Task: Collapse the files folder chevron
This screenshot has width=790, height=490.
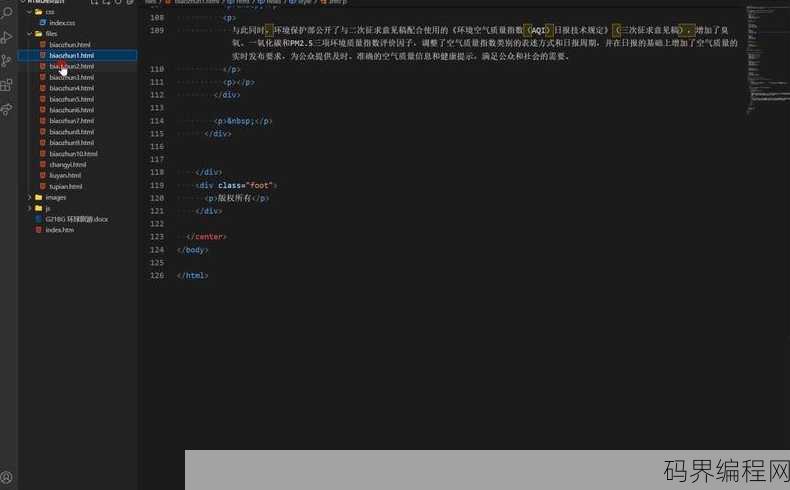Action: pyautogui.click(x=30, y=34)
